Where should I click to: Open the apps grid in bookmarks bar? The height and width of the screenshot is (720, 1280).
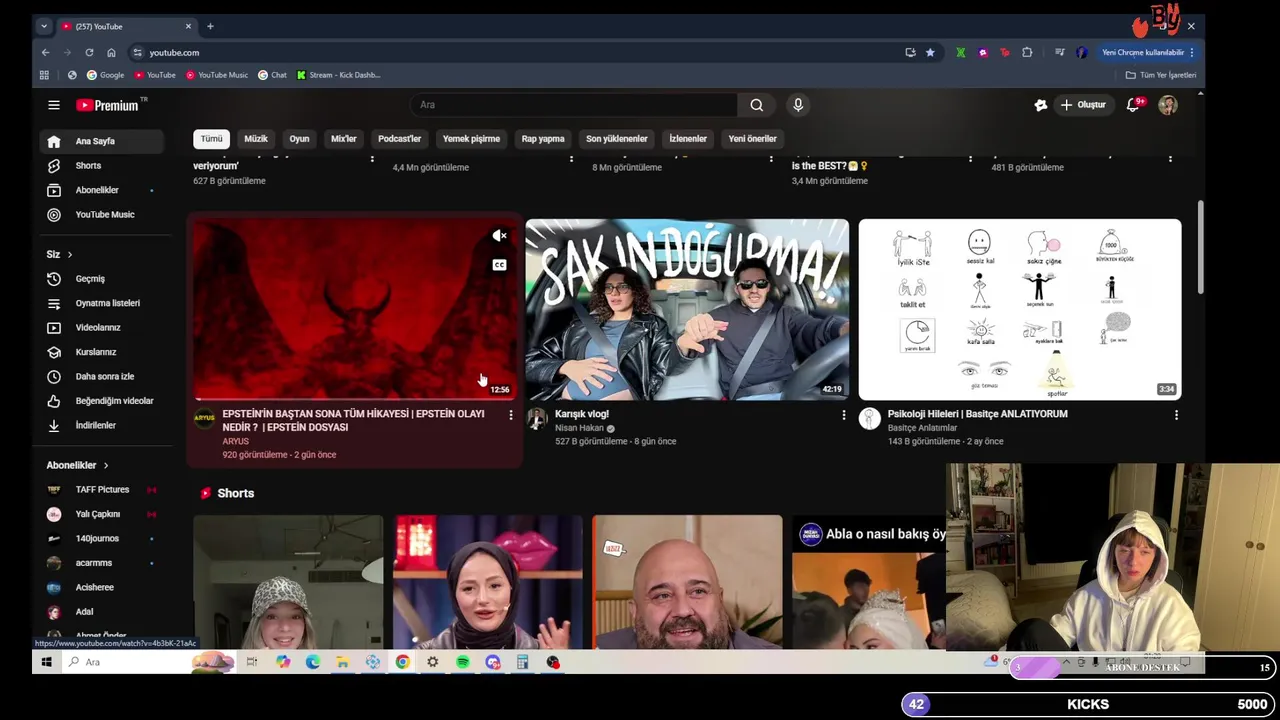[x=44, y=75]
